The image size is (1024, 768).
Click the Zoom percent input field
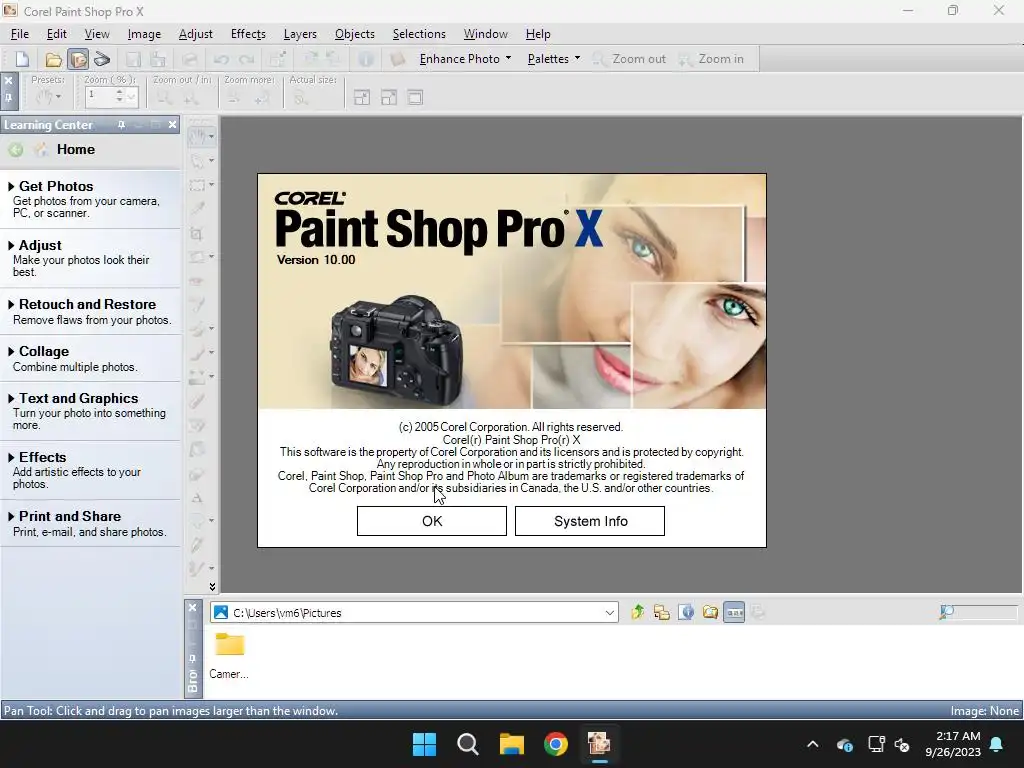99,97
